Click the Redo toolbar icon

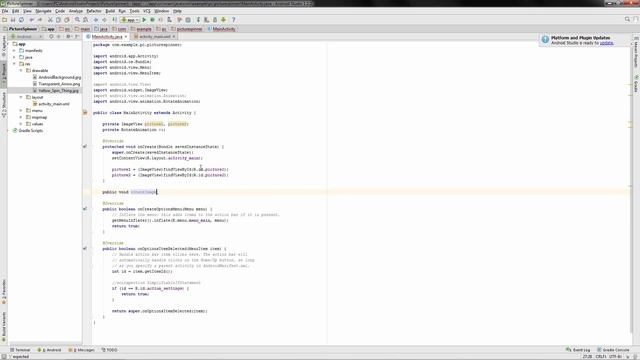[x=40, y=20]
